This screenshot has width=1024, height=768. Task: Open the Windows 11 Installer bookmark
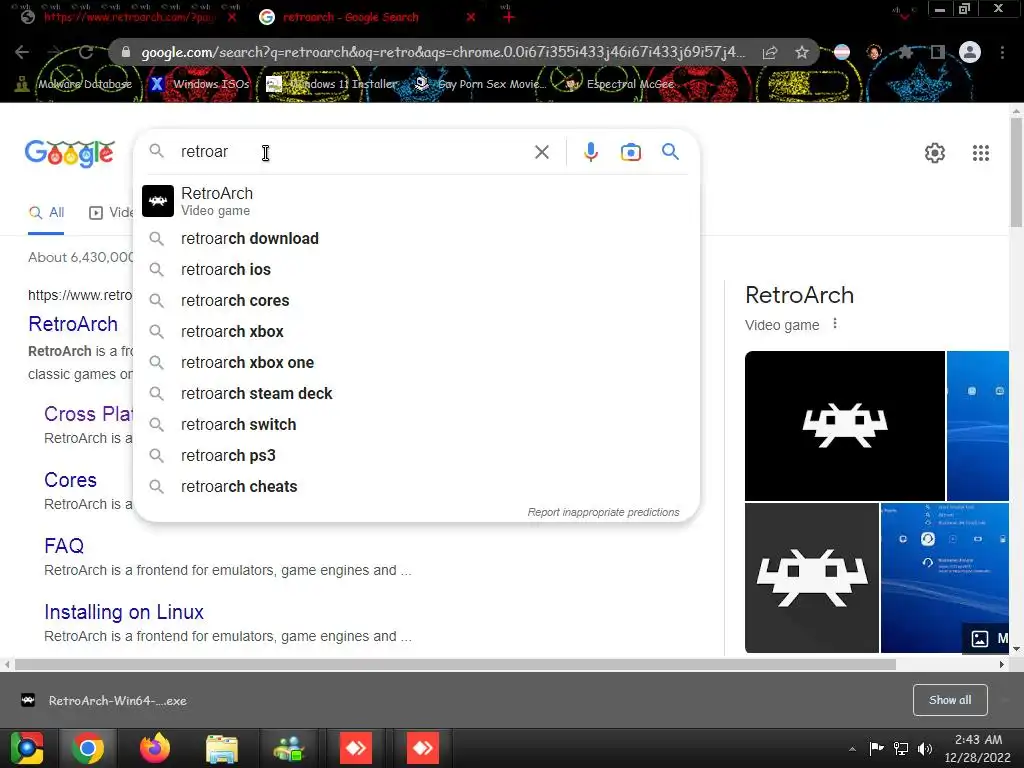[332, 84]
